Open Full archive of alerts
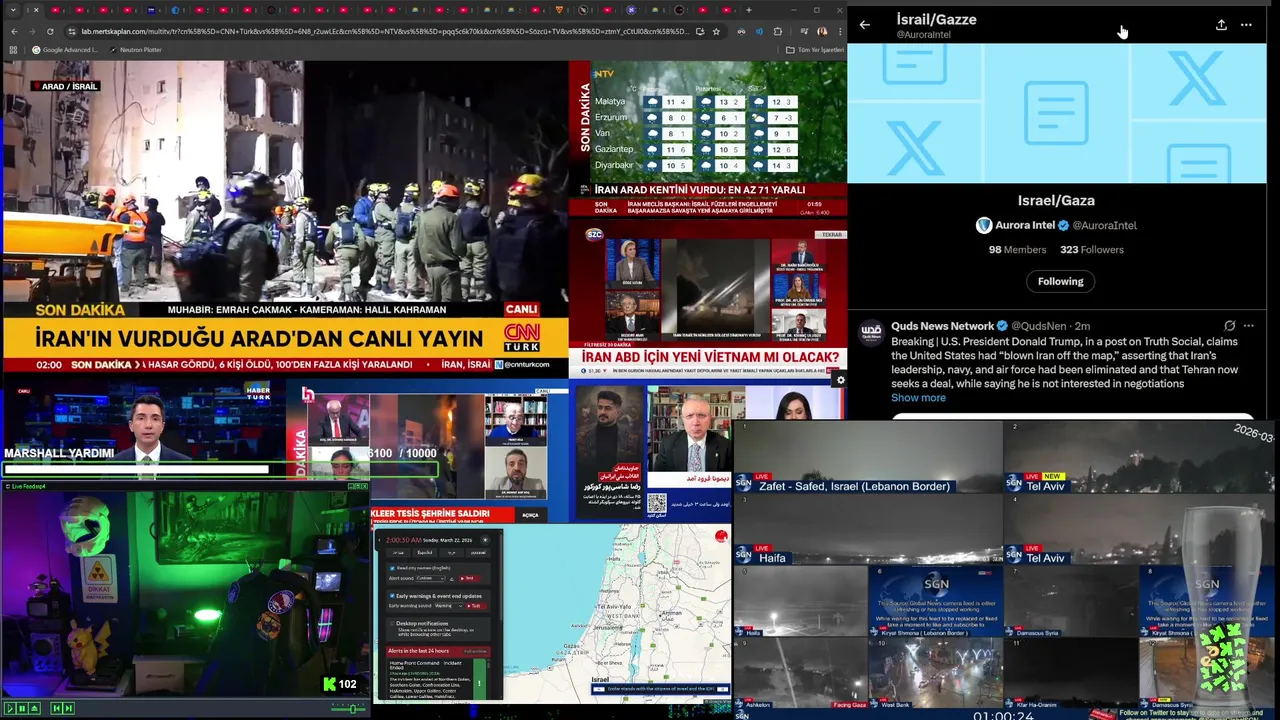1280x720 pixels. [x=475, y=651]
